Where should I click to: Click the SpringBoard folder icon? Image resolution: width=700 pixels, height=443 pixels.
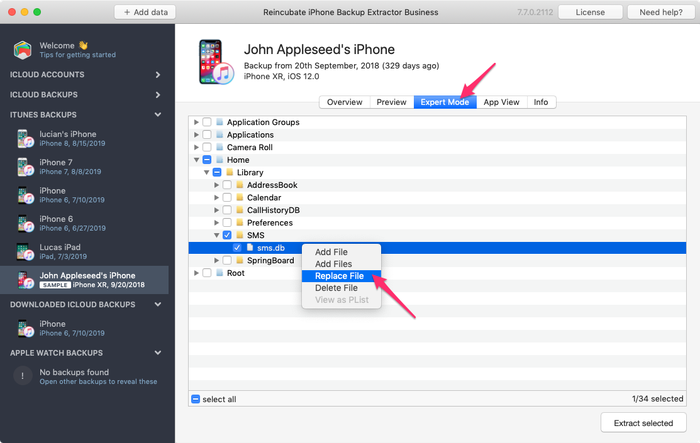pyautogui.click(x=240, y=260)
